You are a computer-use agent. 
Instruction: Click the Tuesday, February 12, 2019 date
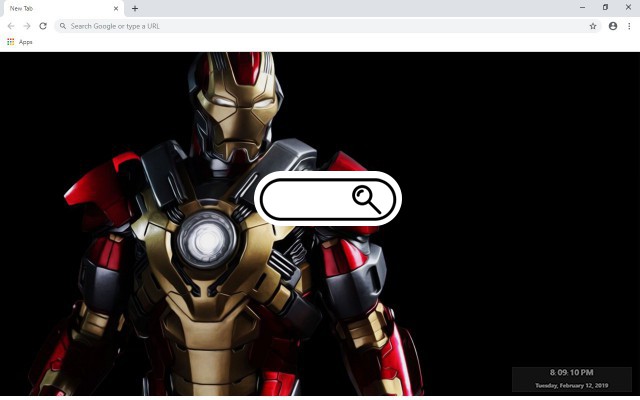pyautogui.click(x=571, y=385)
